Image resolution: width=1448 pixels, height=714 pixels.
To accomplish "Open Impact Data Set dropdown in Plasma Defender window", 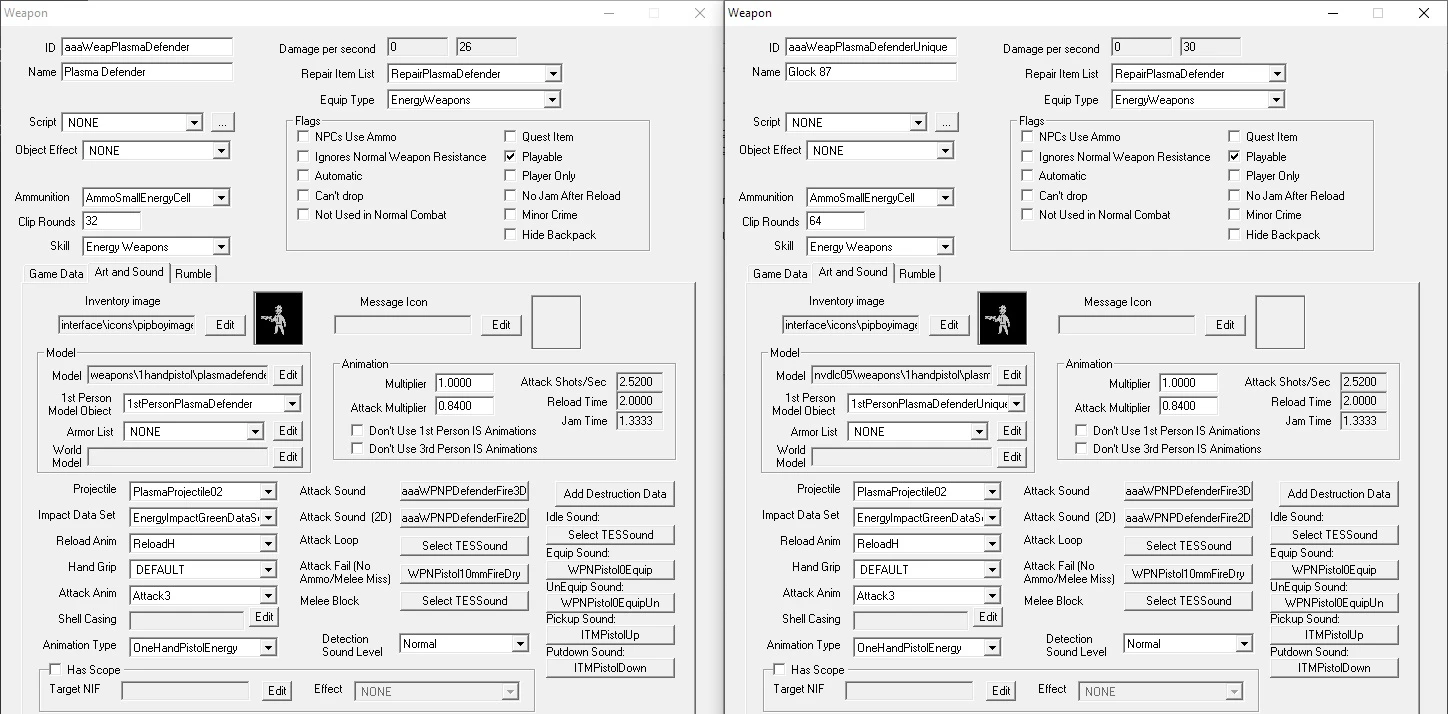I will pyautogui.click(x=267, y=518).
